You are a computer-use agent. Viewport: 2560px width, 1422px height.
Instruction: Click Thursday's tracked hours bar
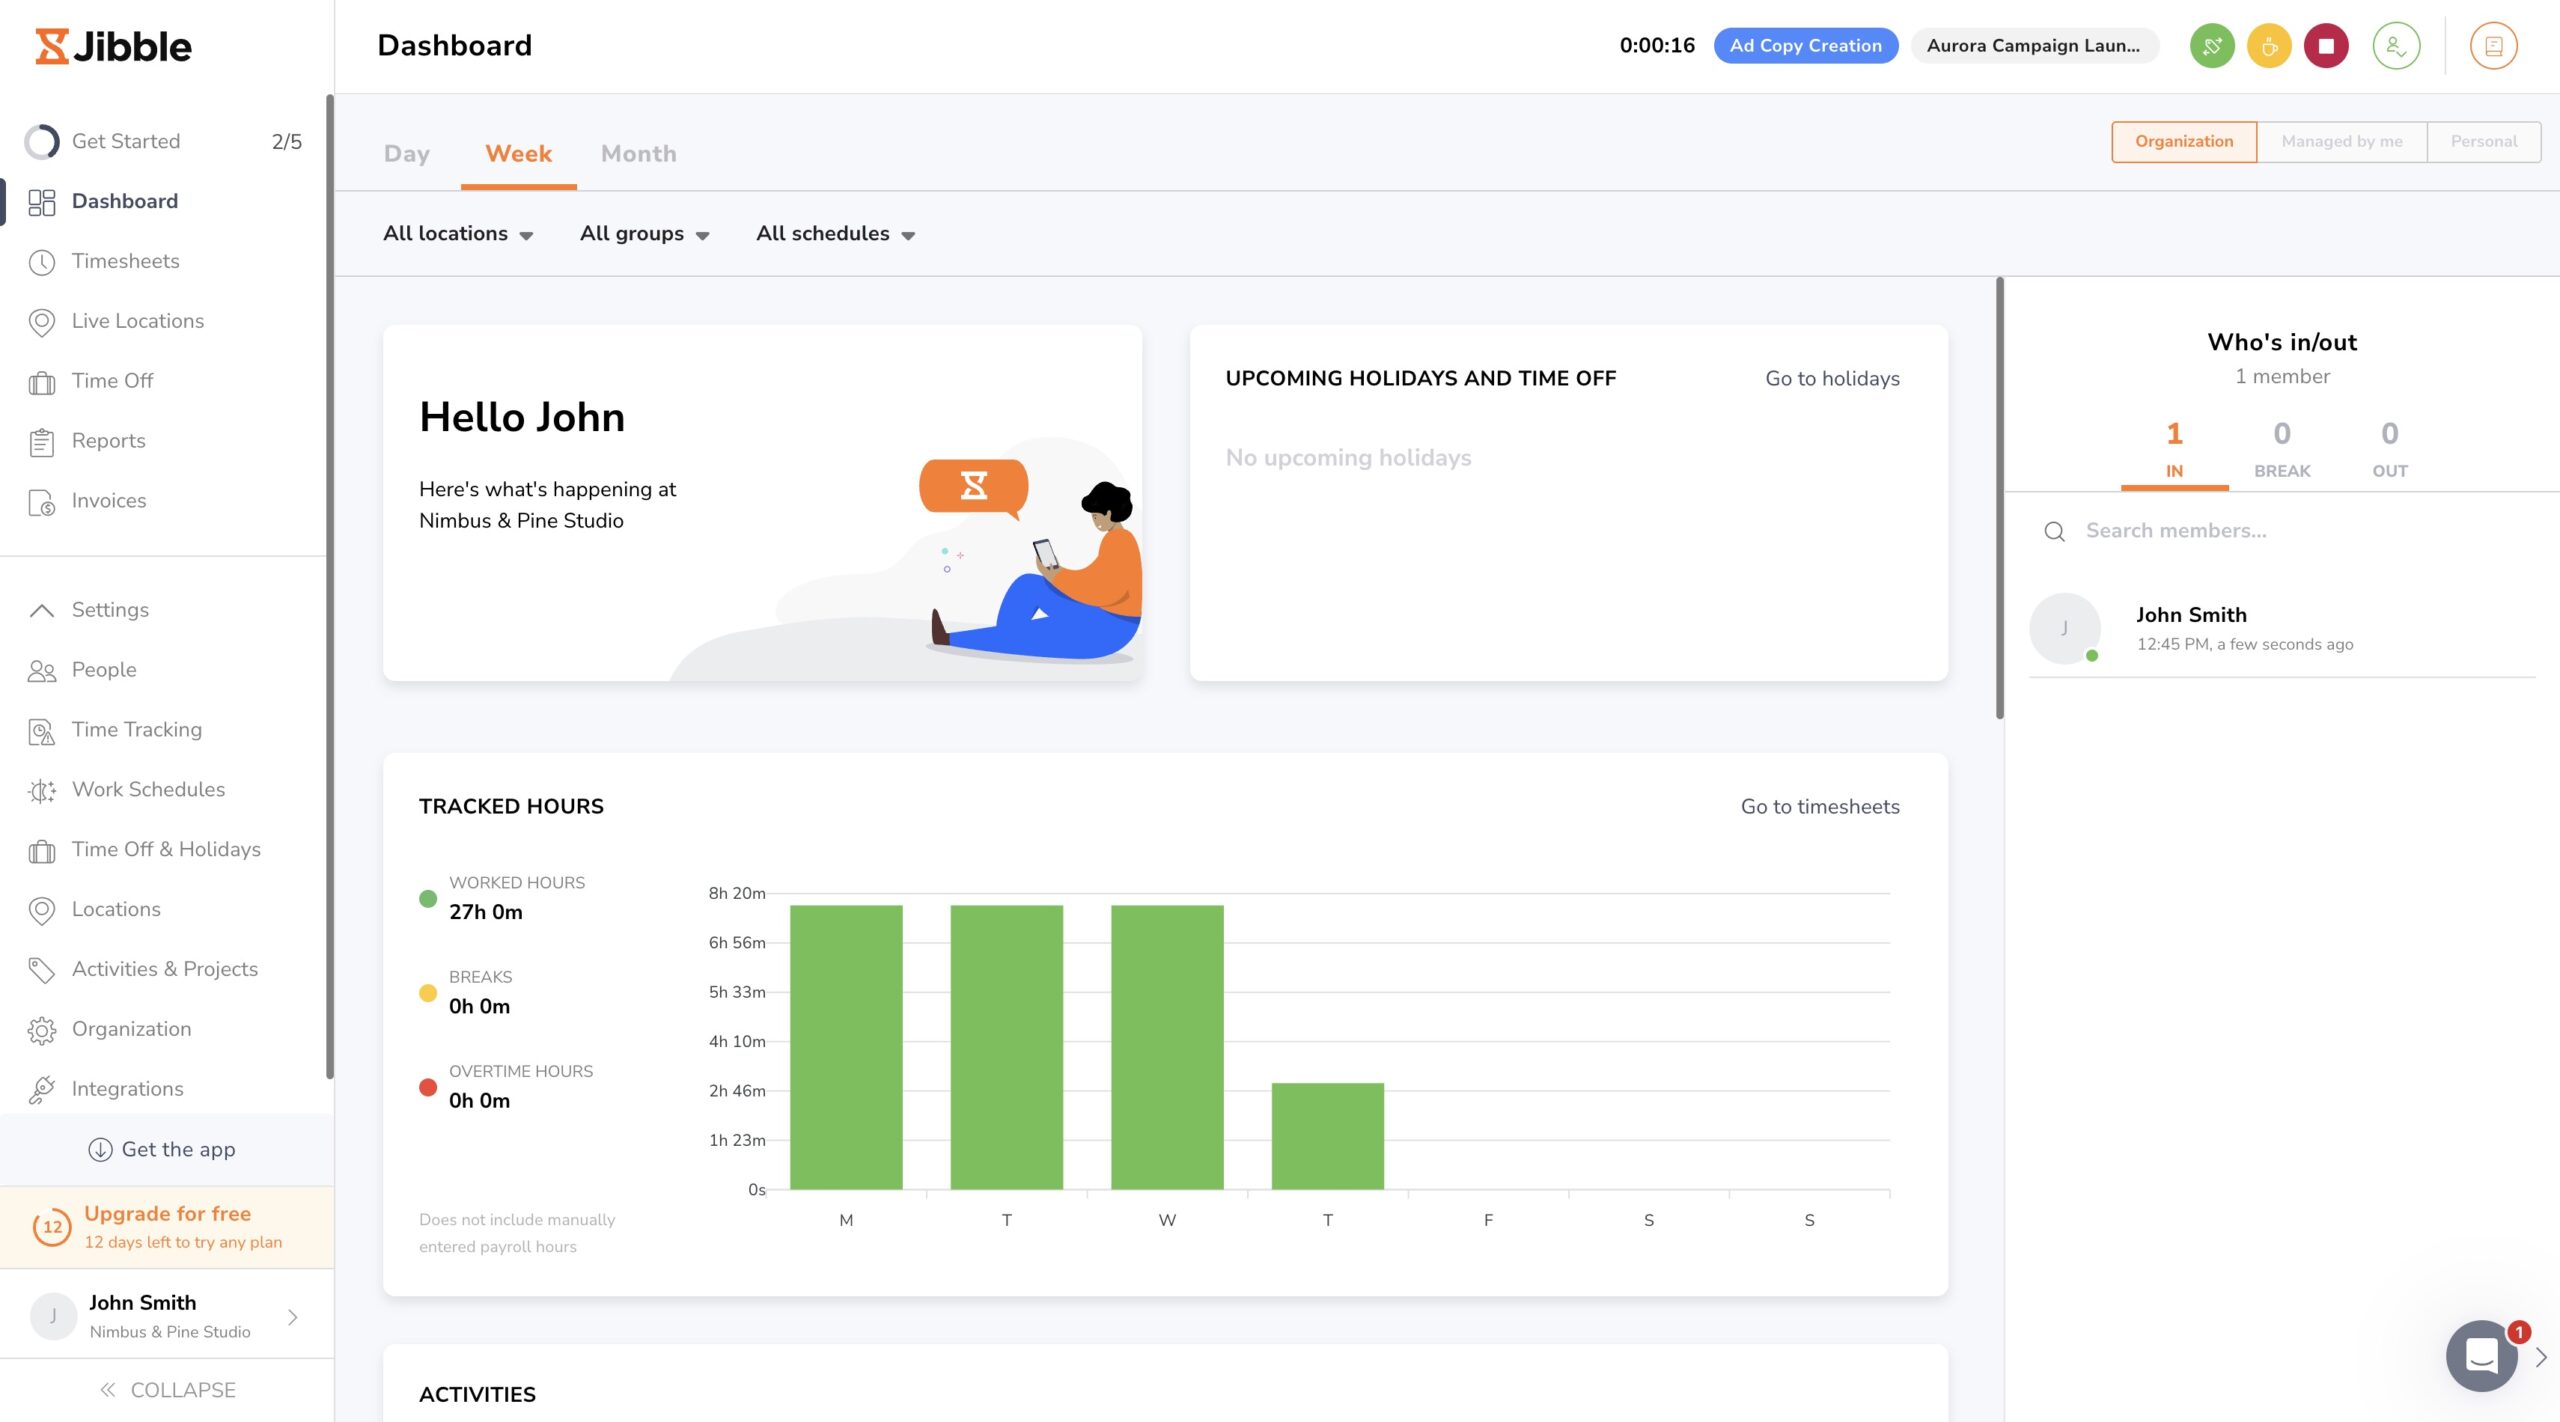1328,1136
